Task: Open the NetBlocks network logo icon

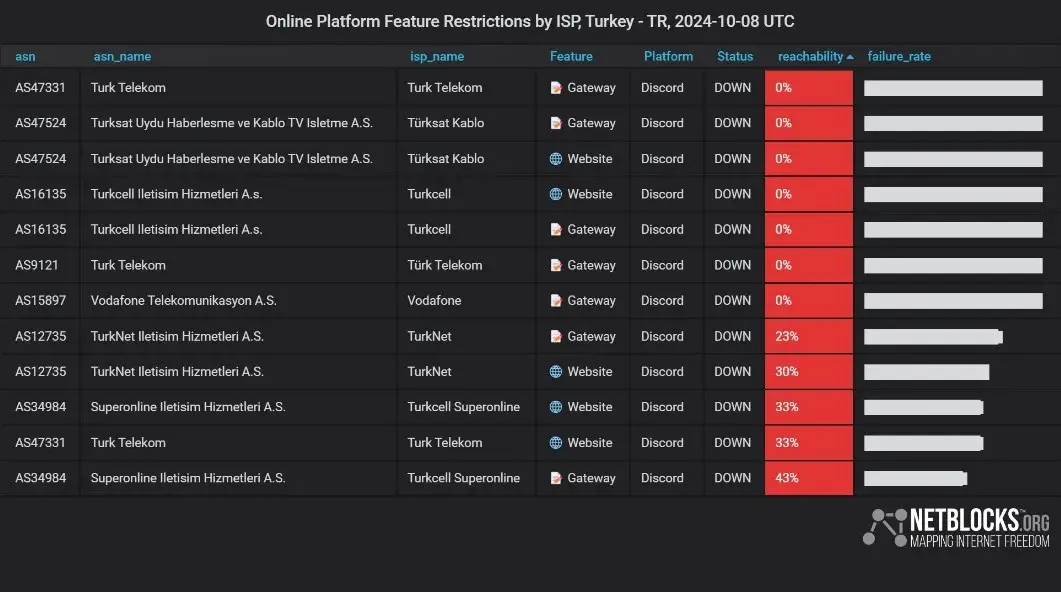Action: [884, 527]
